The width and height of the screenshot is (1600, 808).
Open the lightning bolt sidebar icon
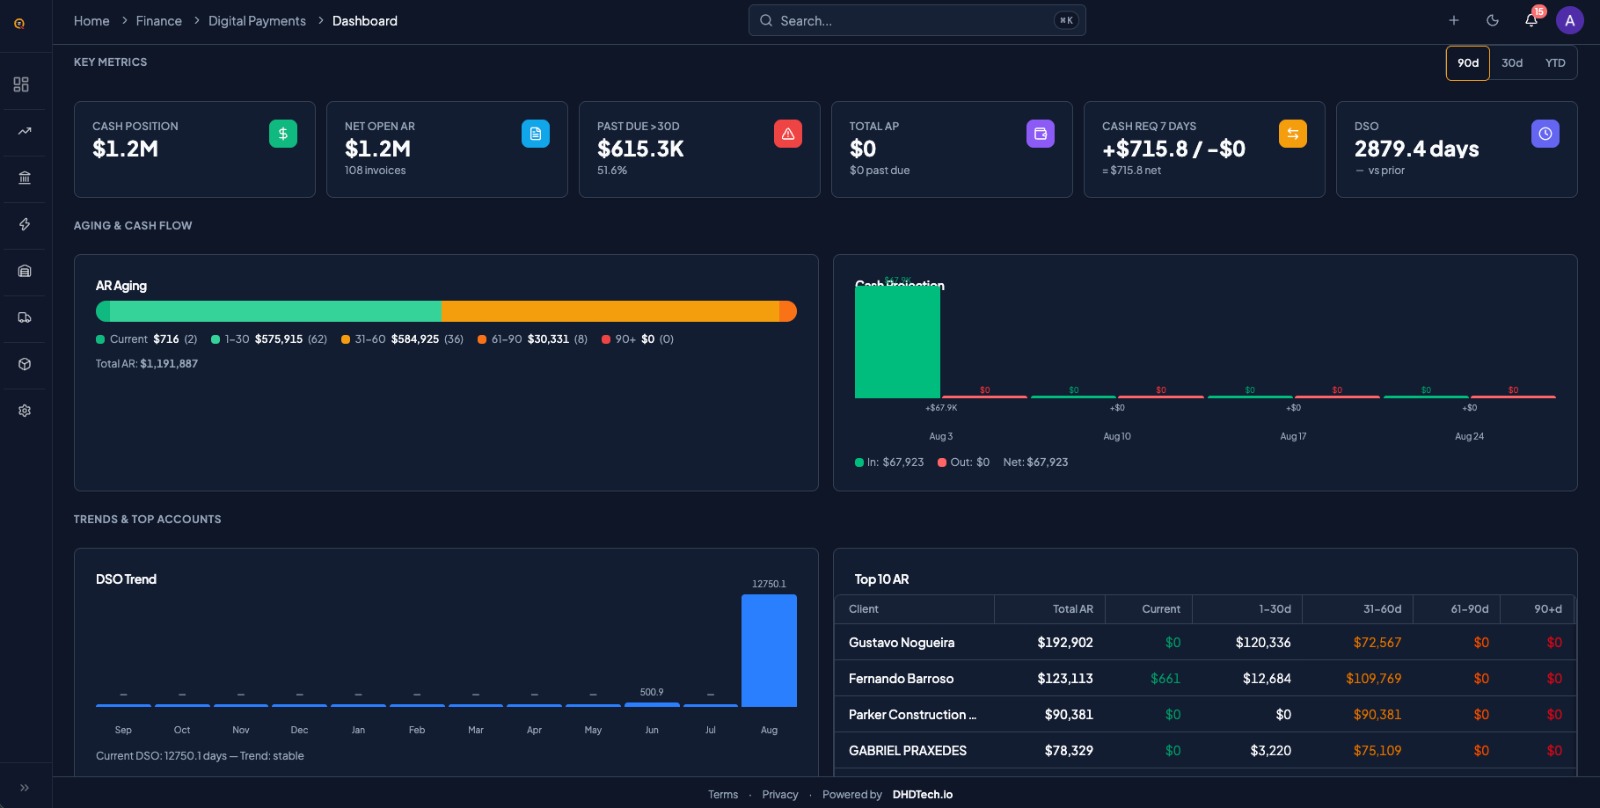[24, 224]
